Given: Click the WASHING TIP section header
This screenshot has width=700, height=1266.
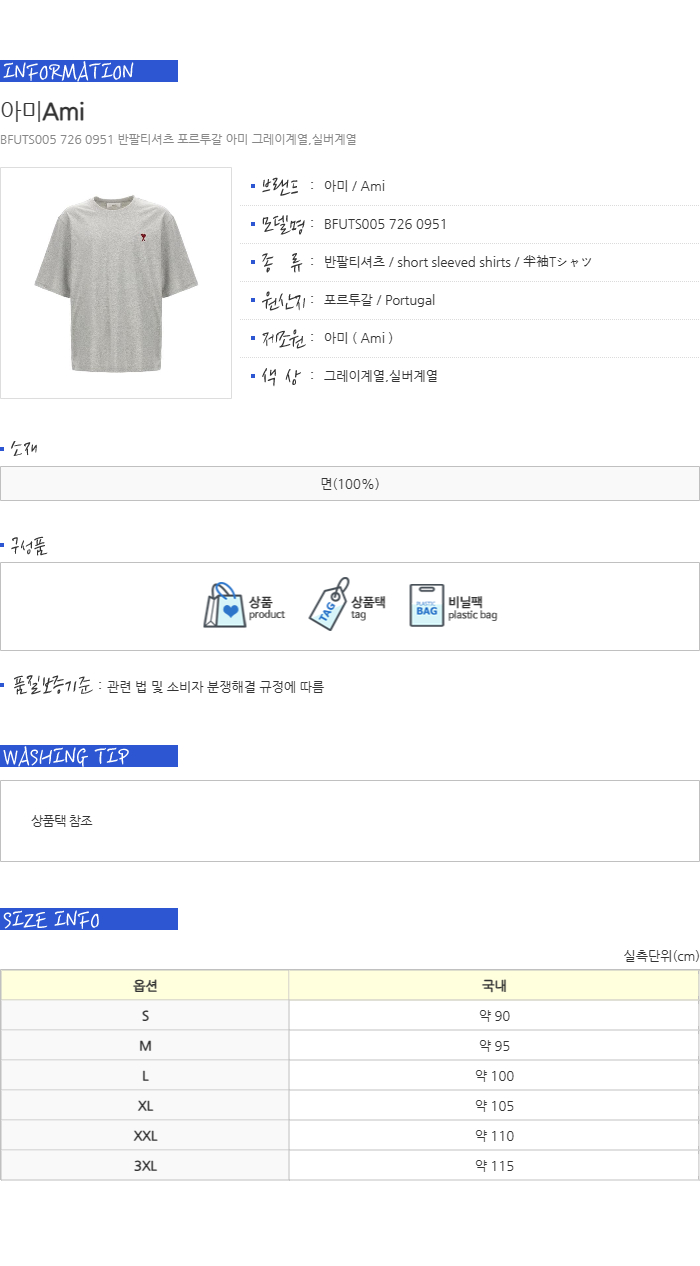Looking at the screenshot, I should click(89, 756).
